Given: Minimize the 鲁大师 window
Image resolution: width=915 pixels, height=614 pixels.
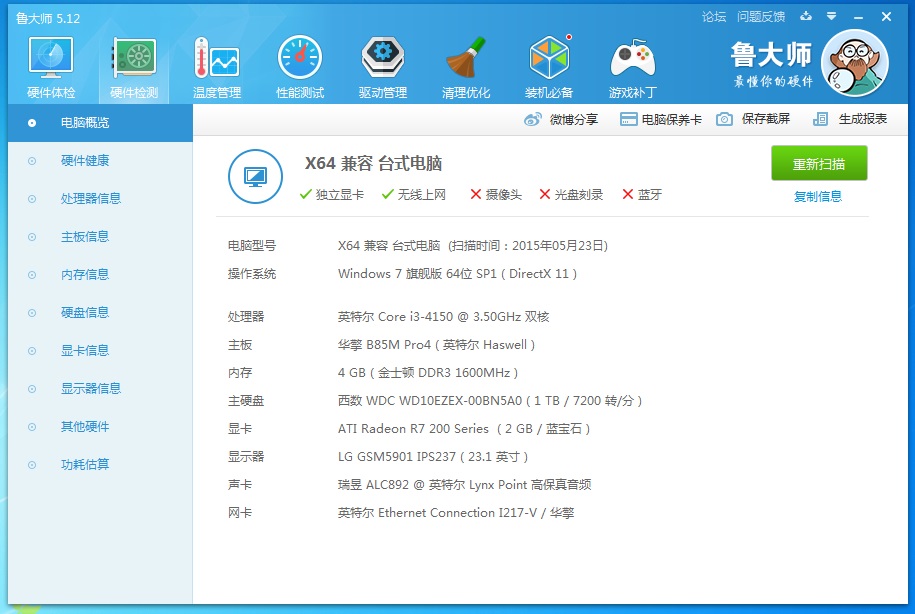Looking at the screenshot, I should coord(858,17).
